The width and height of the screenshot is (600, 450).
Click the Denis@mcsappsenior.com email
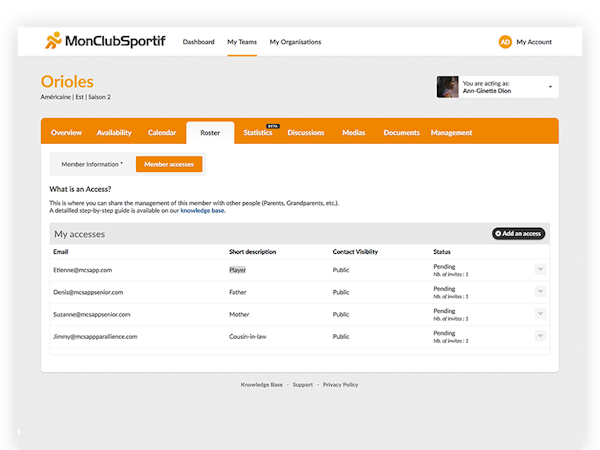(x=88, y=292)
